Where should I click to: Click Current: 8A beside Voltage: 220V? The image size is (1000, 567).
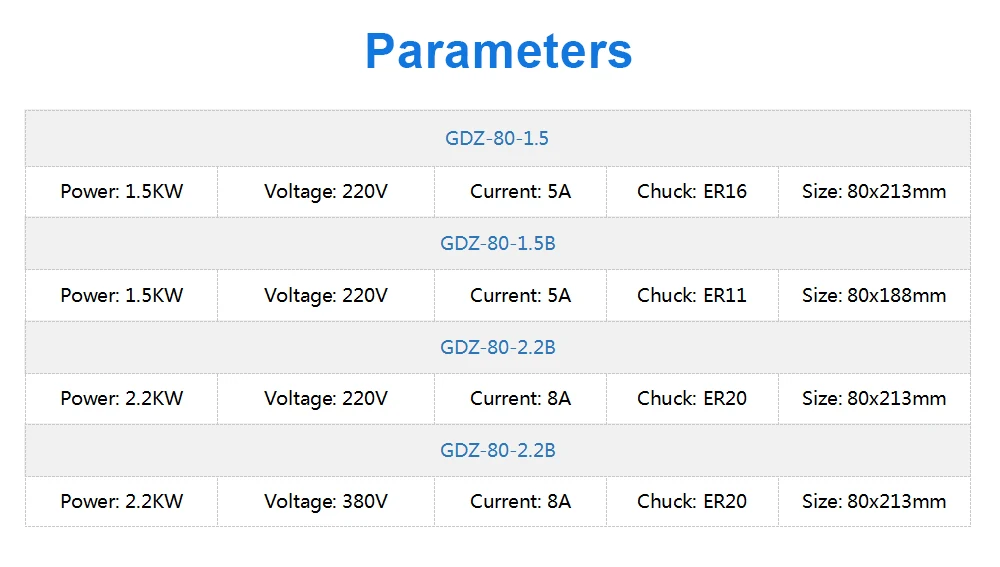[x=520, y=399]
